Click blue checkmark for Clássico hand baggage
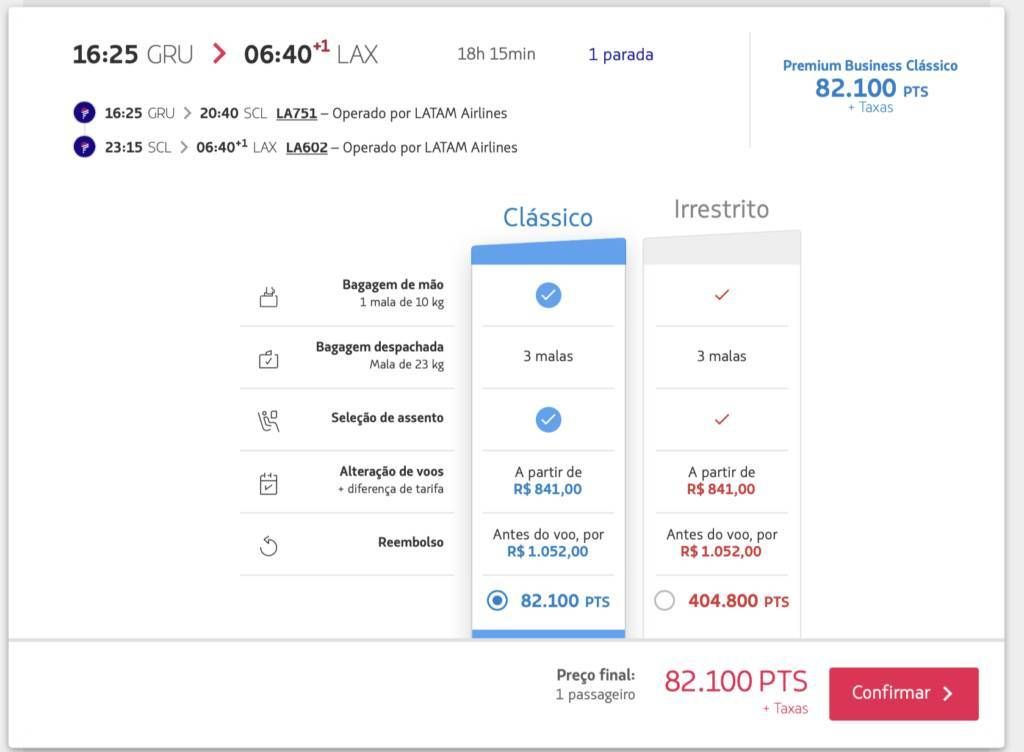 pyautogui.click(x=548, y=295)
